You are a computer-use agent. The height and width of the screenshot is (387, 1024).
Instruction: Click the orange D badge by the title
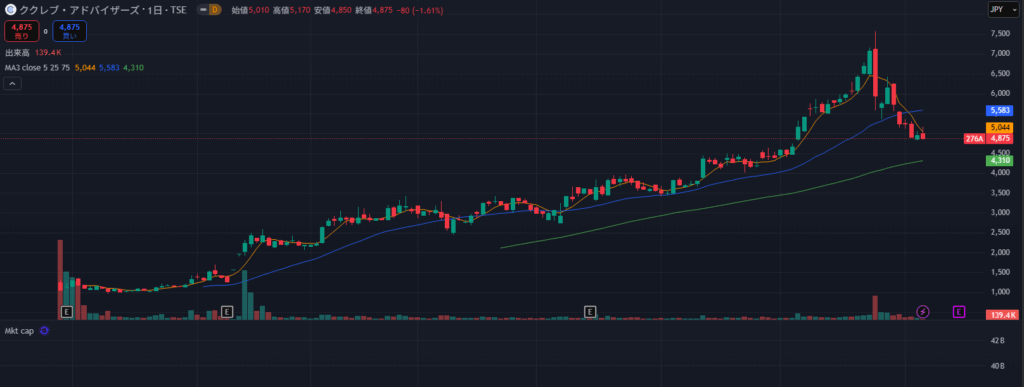(216, 10)
